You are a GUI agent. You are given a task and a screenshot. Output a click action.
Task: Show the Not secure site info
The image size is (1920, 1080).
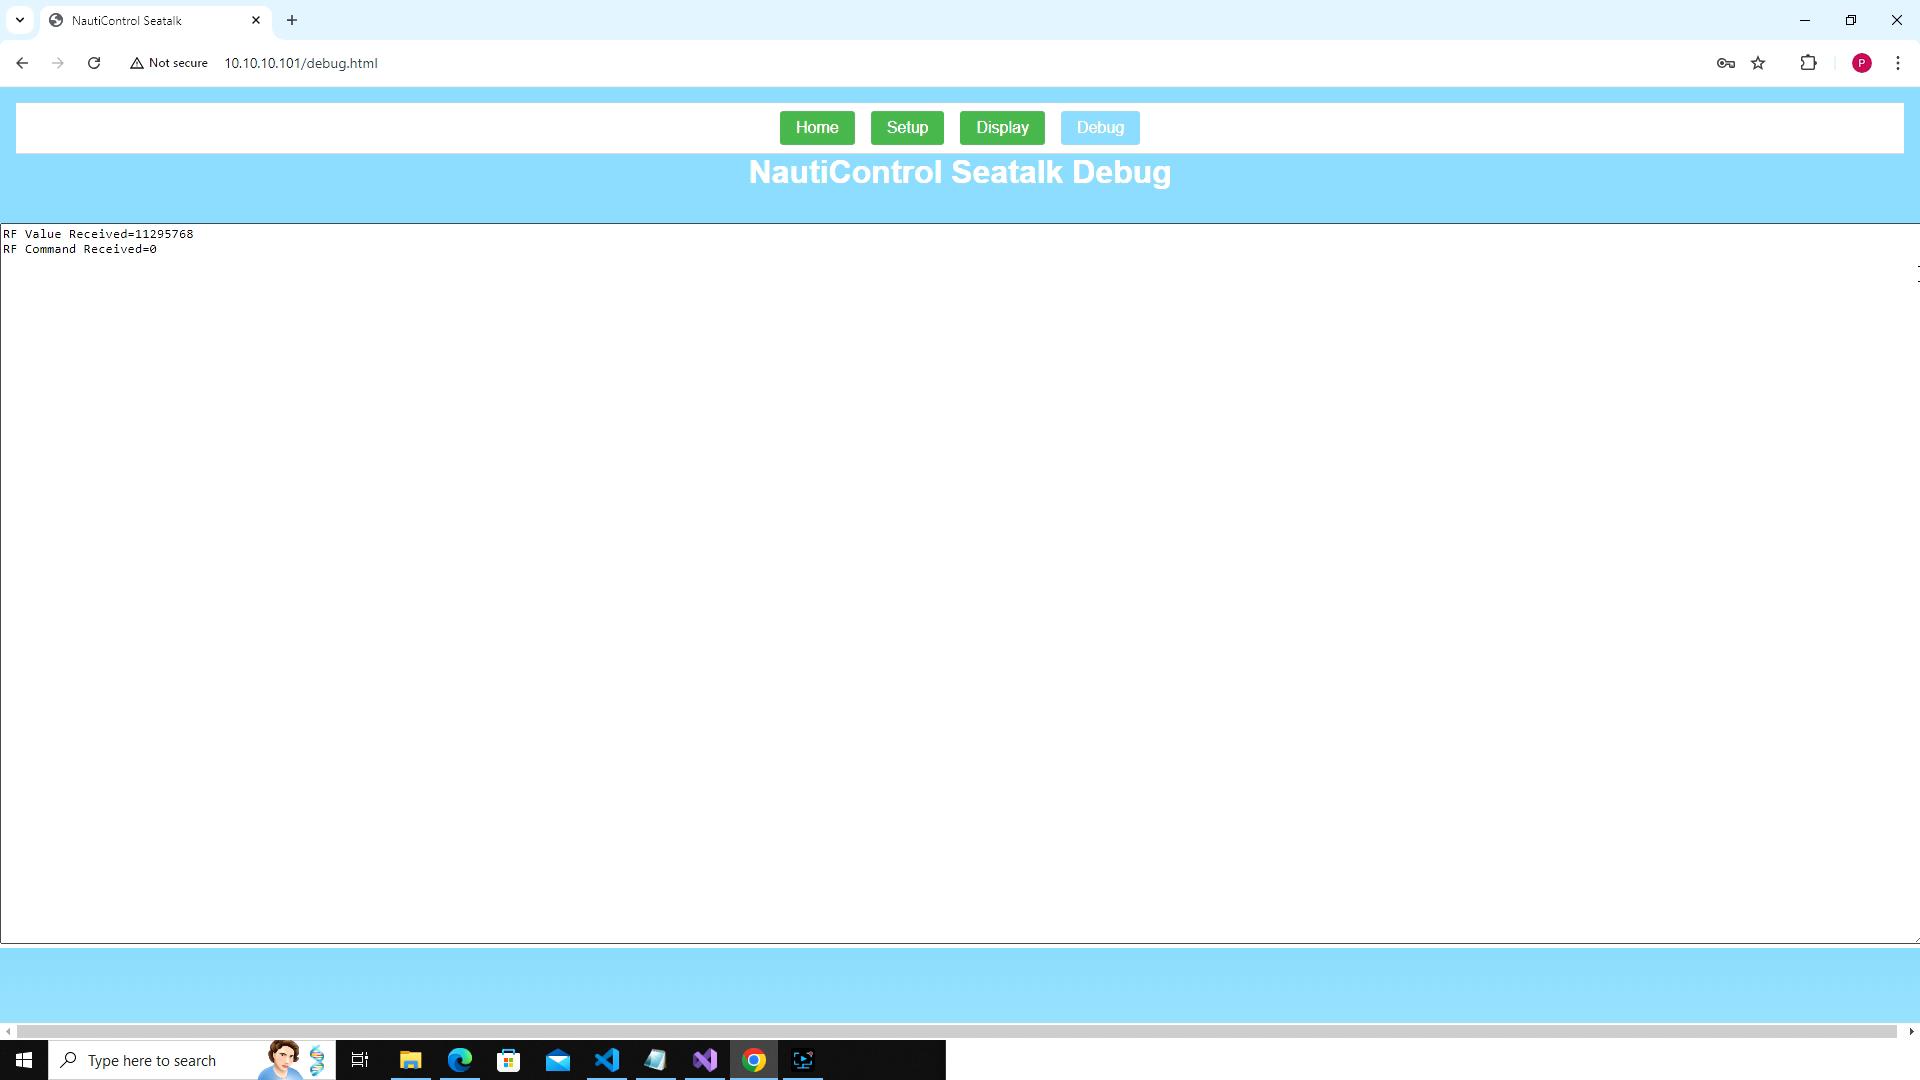pyautogui.click(x=169, y=63)
